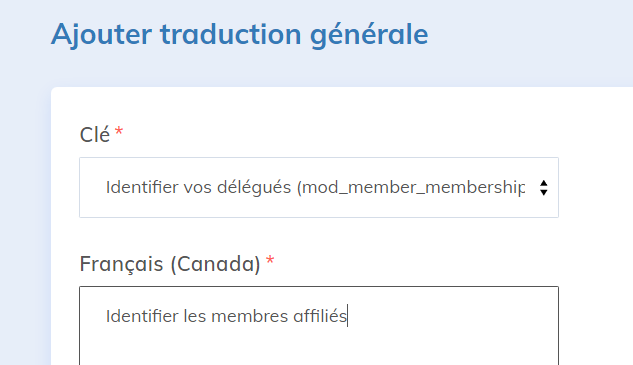Click blank area of white form card
Screen dimensions: 633x365
593,242
